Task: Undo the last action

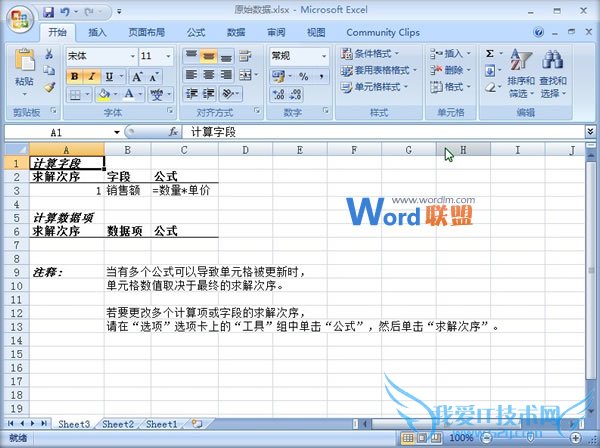Action: (65, 12)
